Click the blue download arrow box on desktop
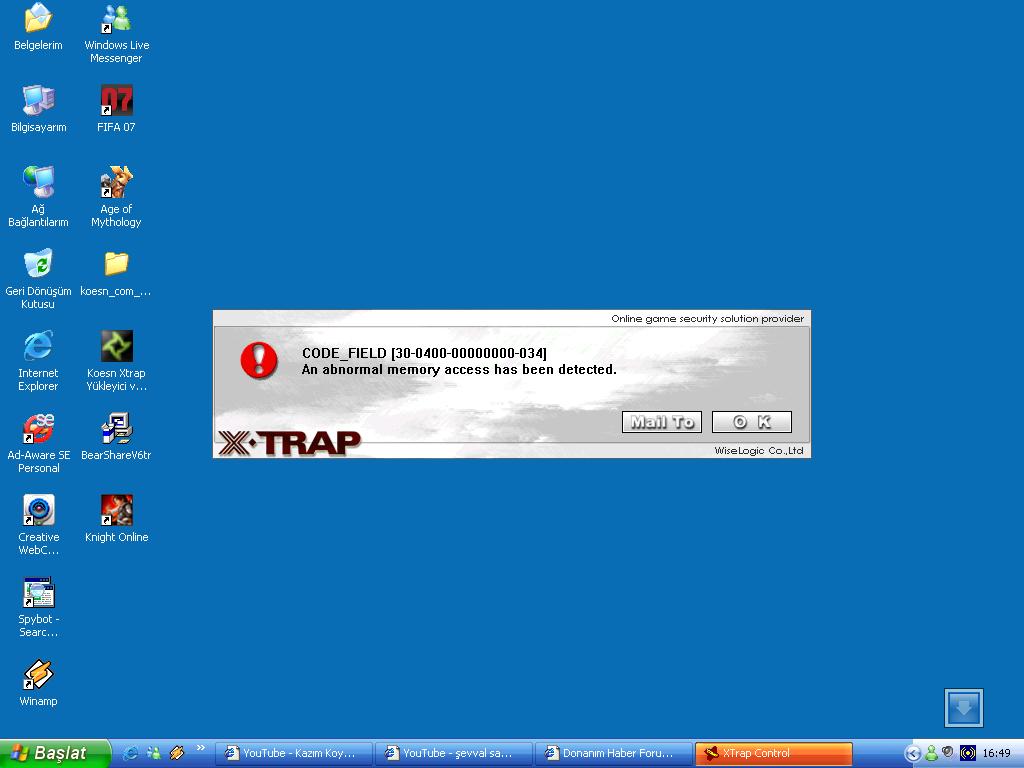 coord(963,707)
